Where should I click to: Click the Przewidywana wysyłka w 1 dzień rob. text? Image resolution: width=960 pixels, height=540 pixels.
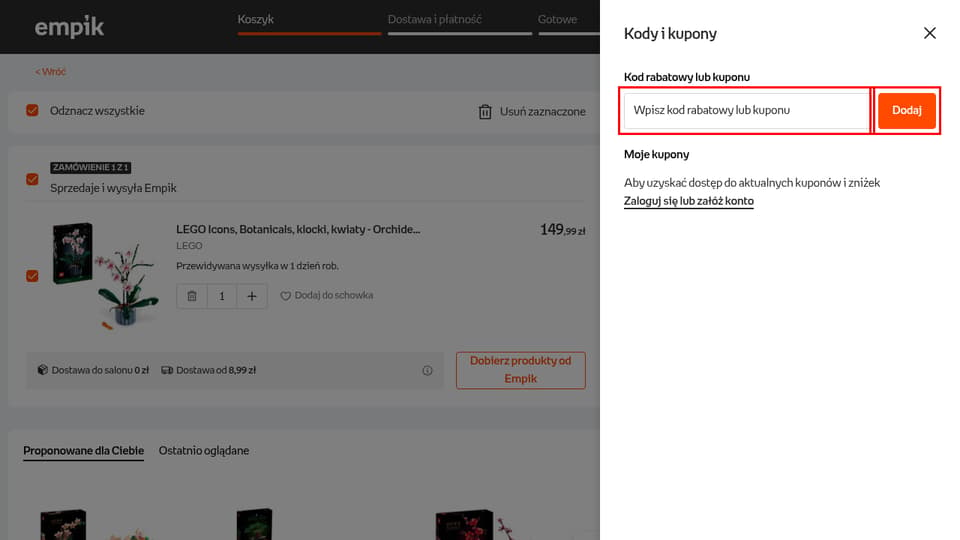[x=257, y=266]
